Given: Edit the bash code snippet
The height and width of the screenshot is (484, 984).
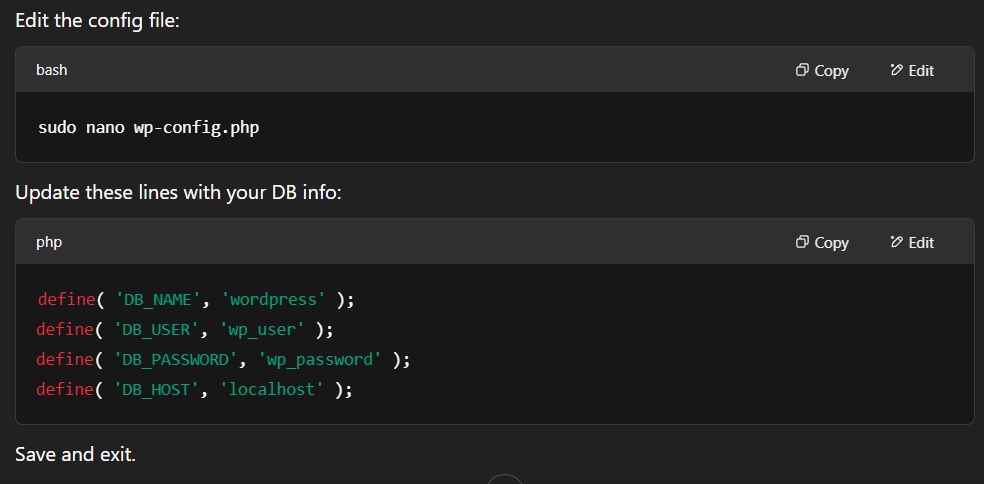Looking at the screenshot, I should pyautogui.click(x=912, y=71).
